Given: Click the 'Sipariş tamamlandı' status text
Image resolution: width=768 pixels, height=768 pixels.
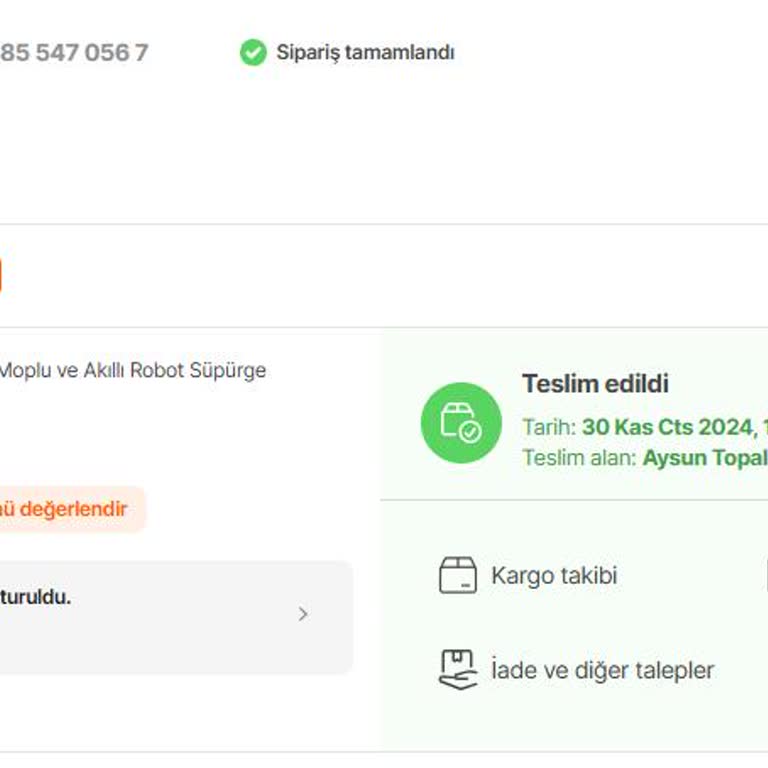Looking at the screenshot, I should pos(365,52).
